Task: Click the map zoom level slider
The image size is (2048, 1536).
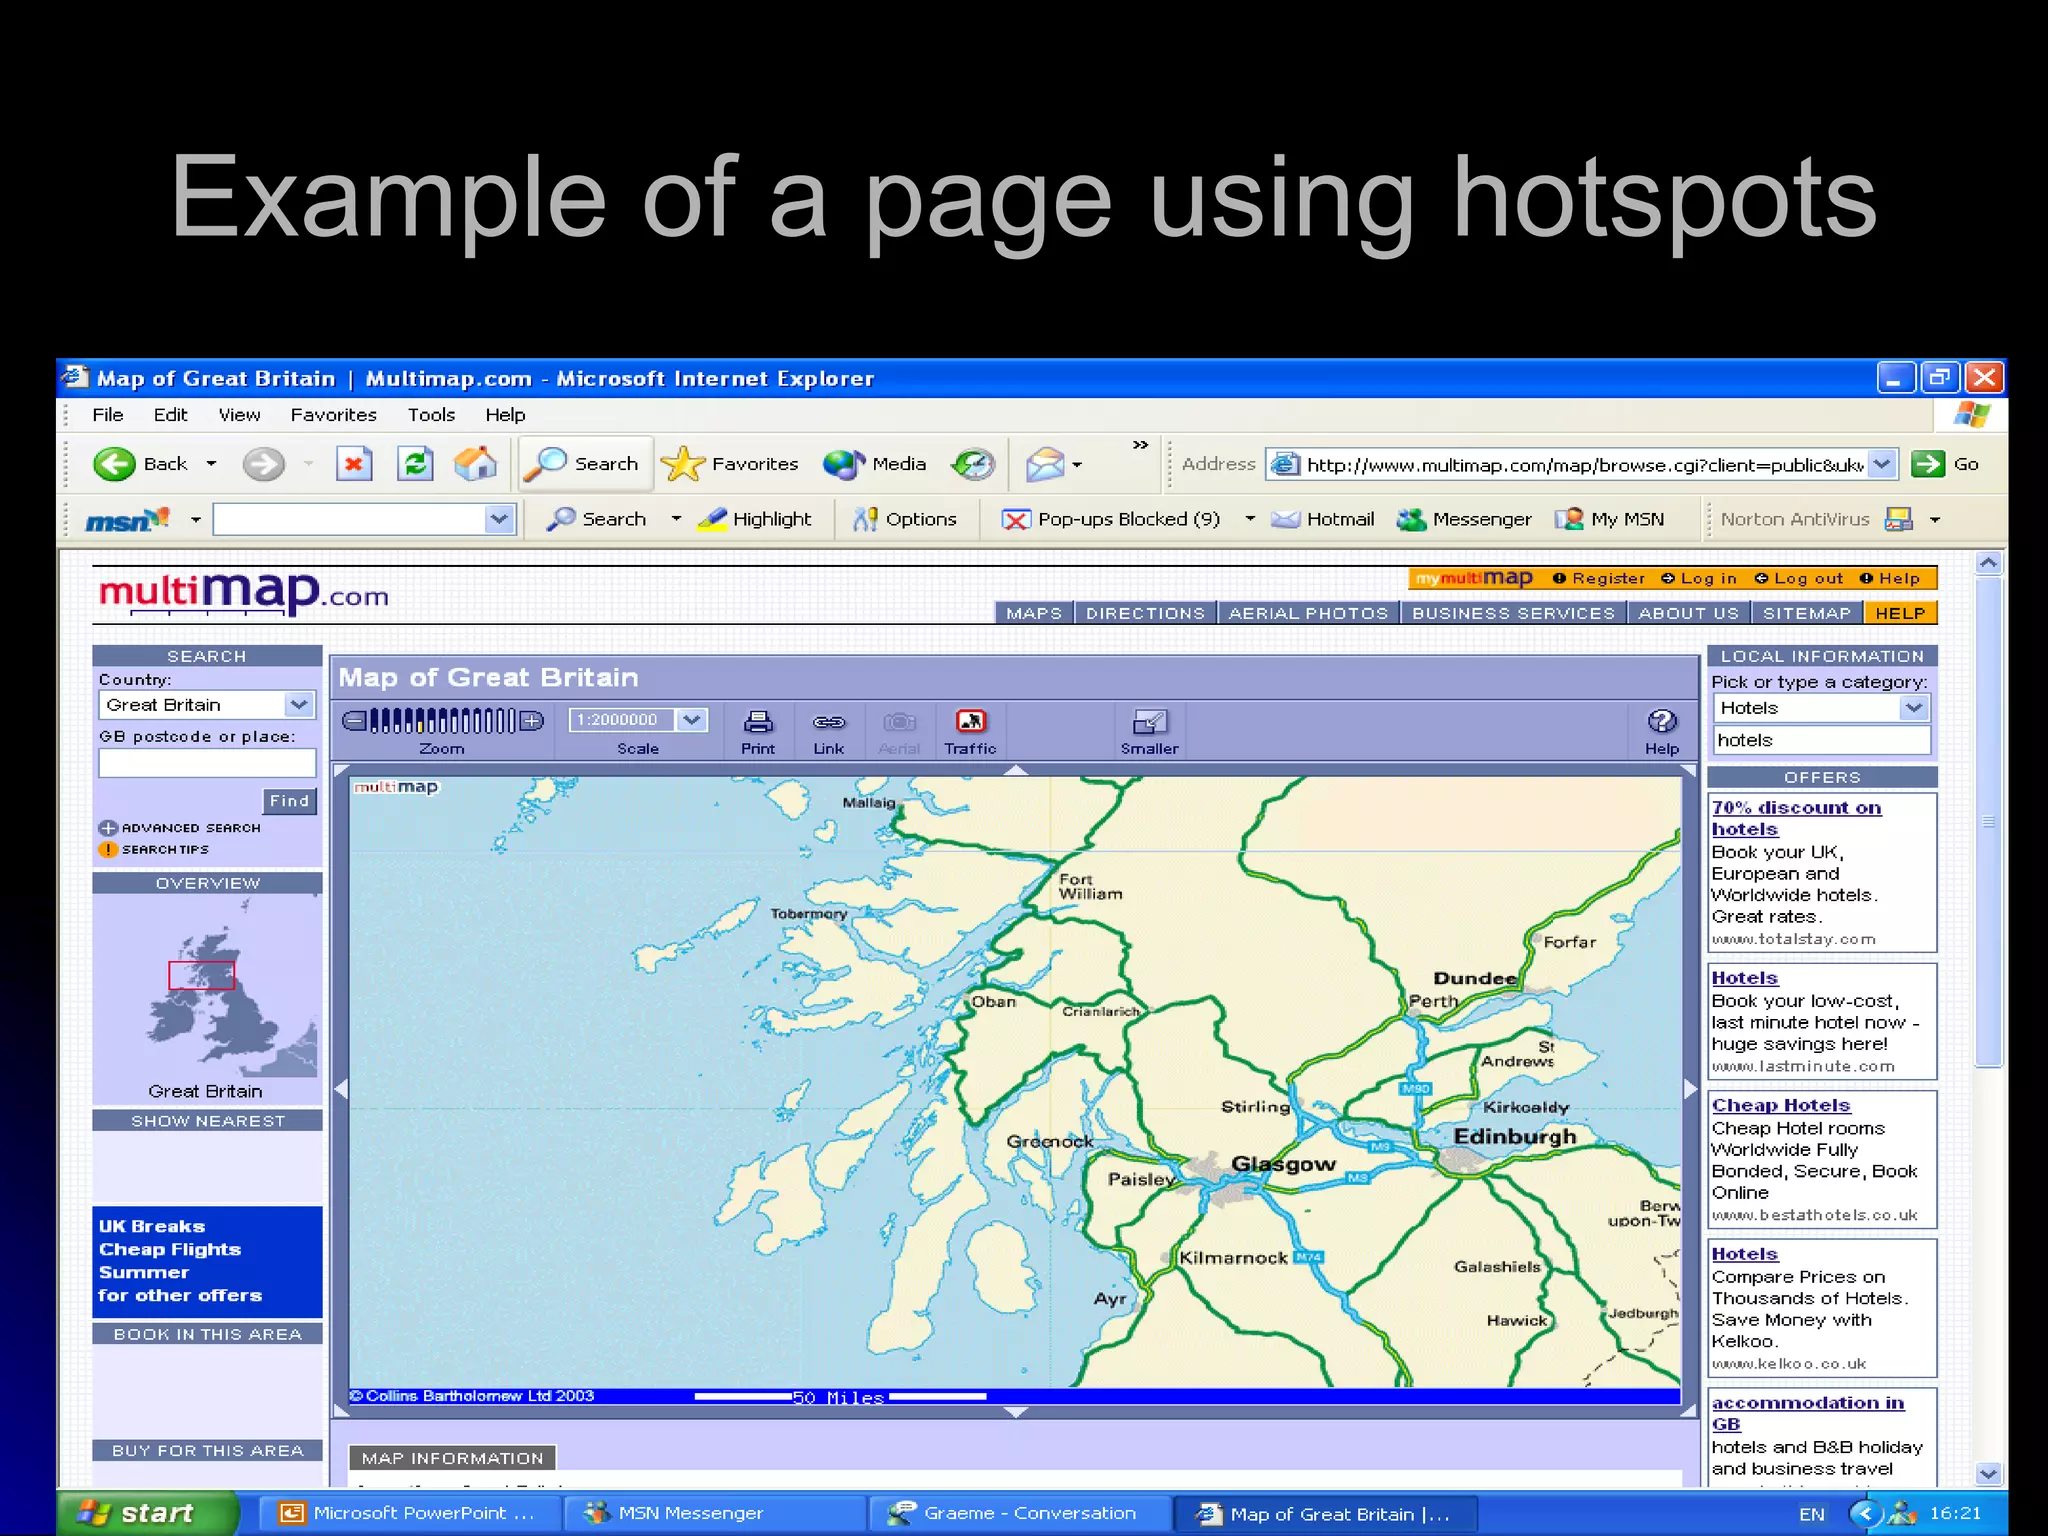Action: pos(443,721)
